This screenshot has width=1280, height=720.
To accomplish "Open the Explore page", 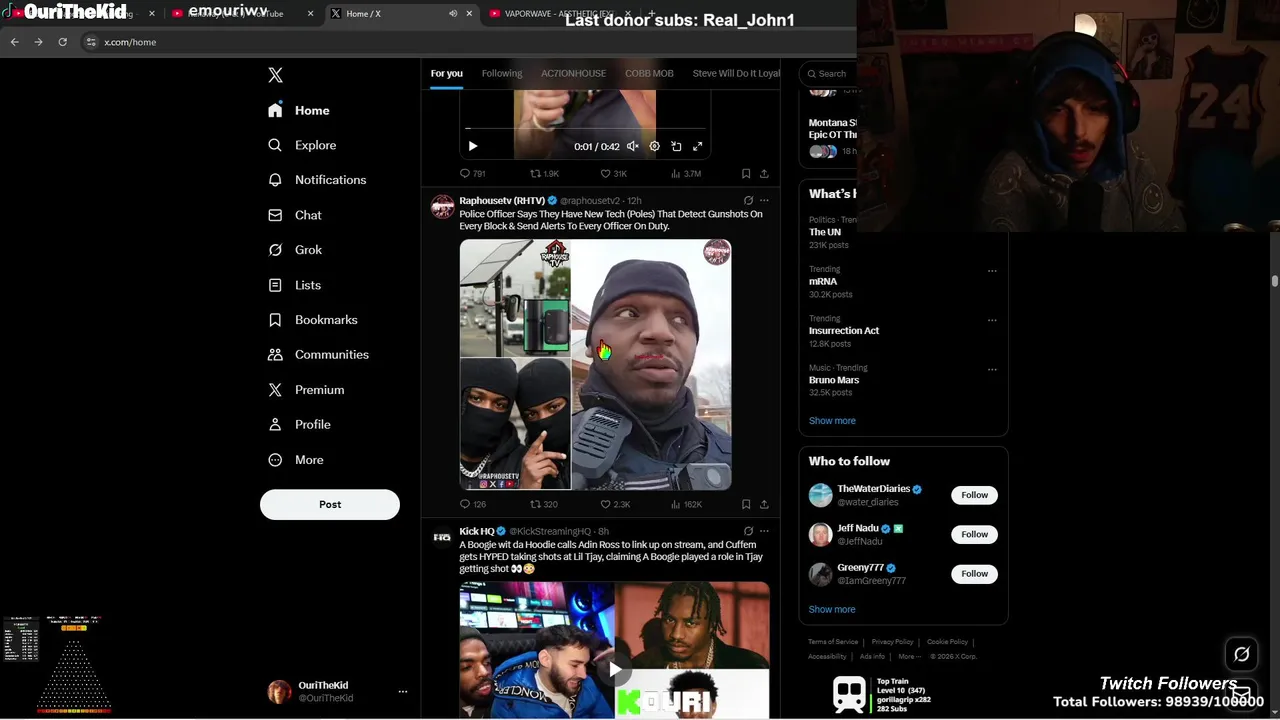I will pos(302,145).
